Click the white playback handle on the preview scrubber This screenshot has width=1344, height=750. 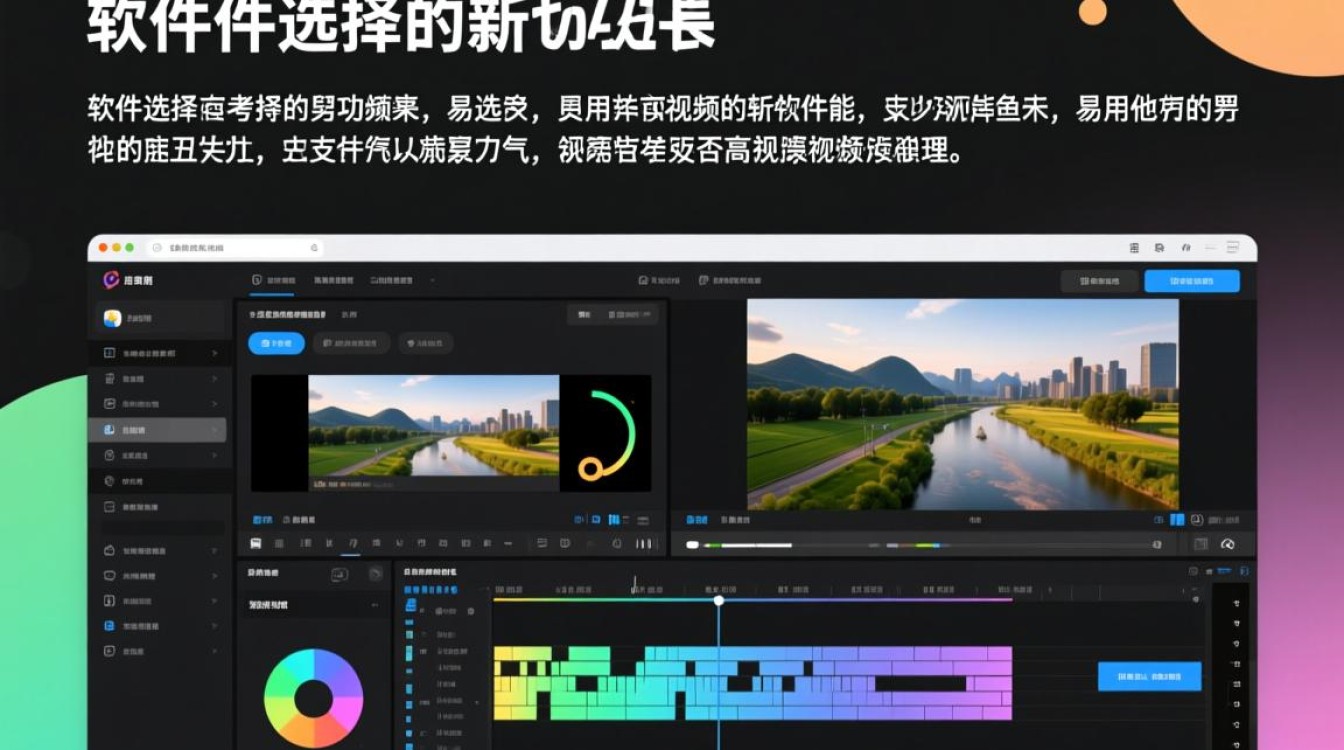pyautogui.click(x=691, y=545)
